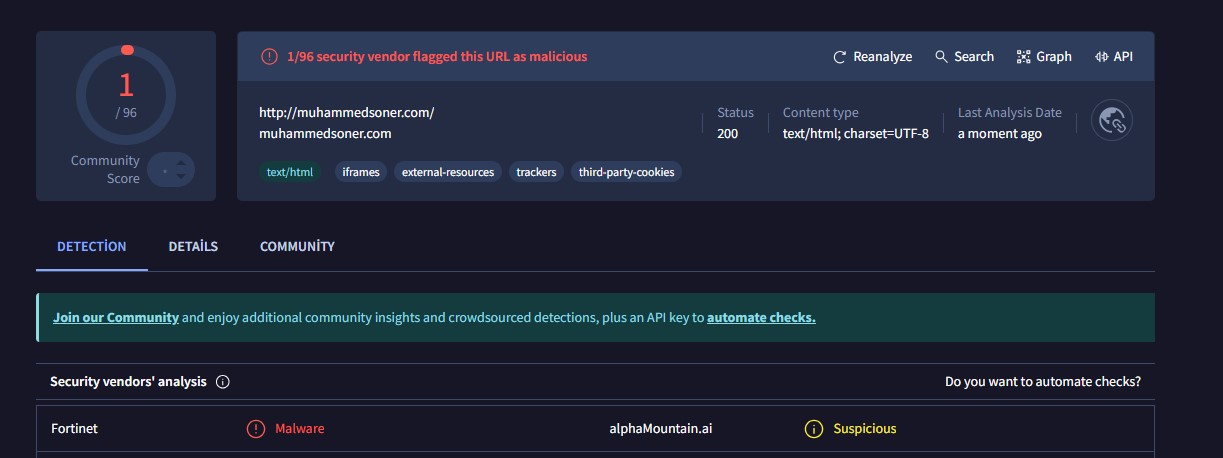Click the iframes tag
The image size is (1223, 458).
point(361,172)
